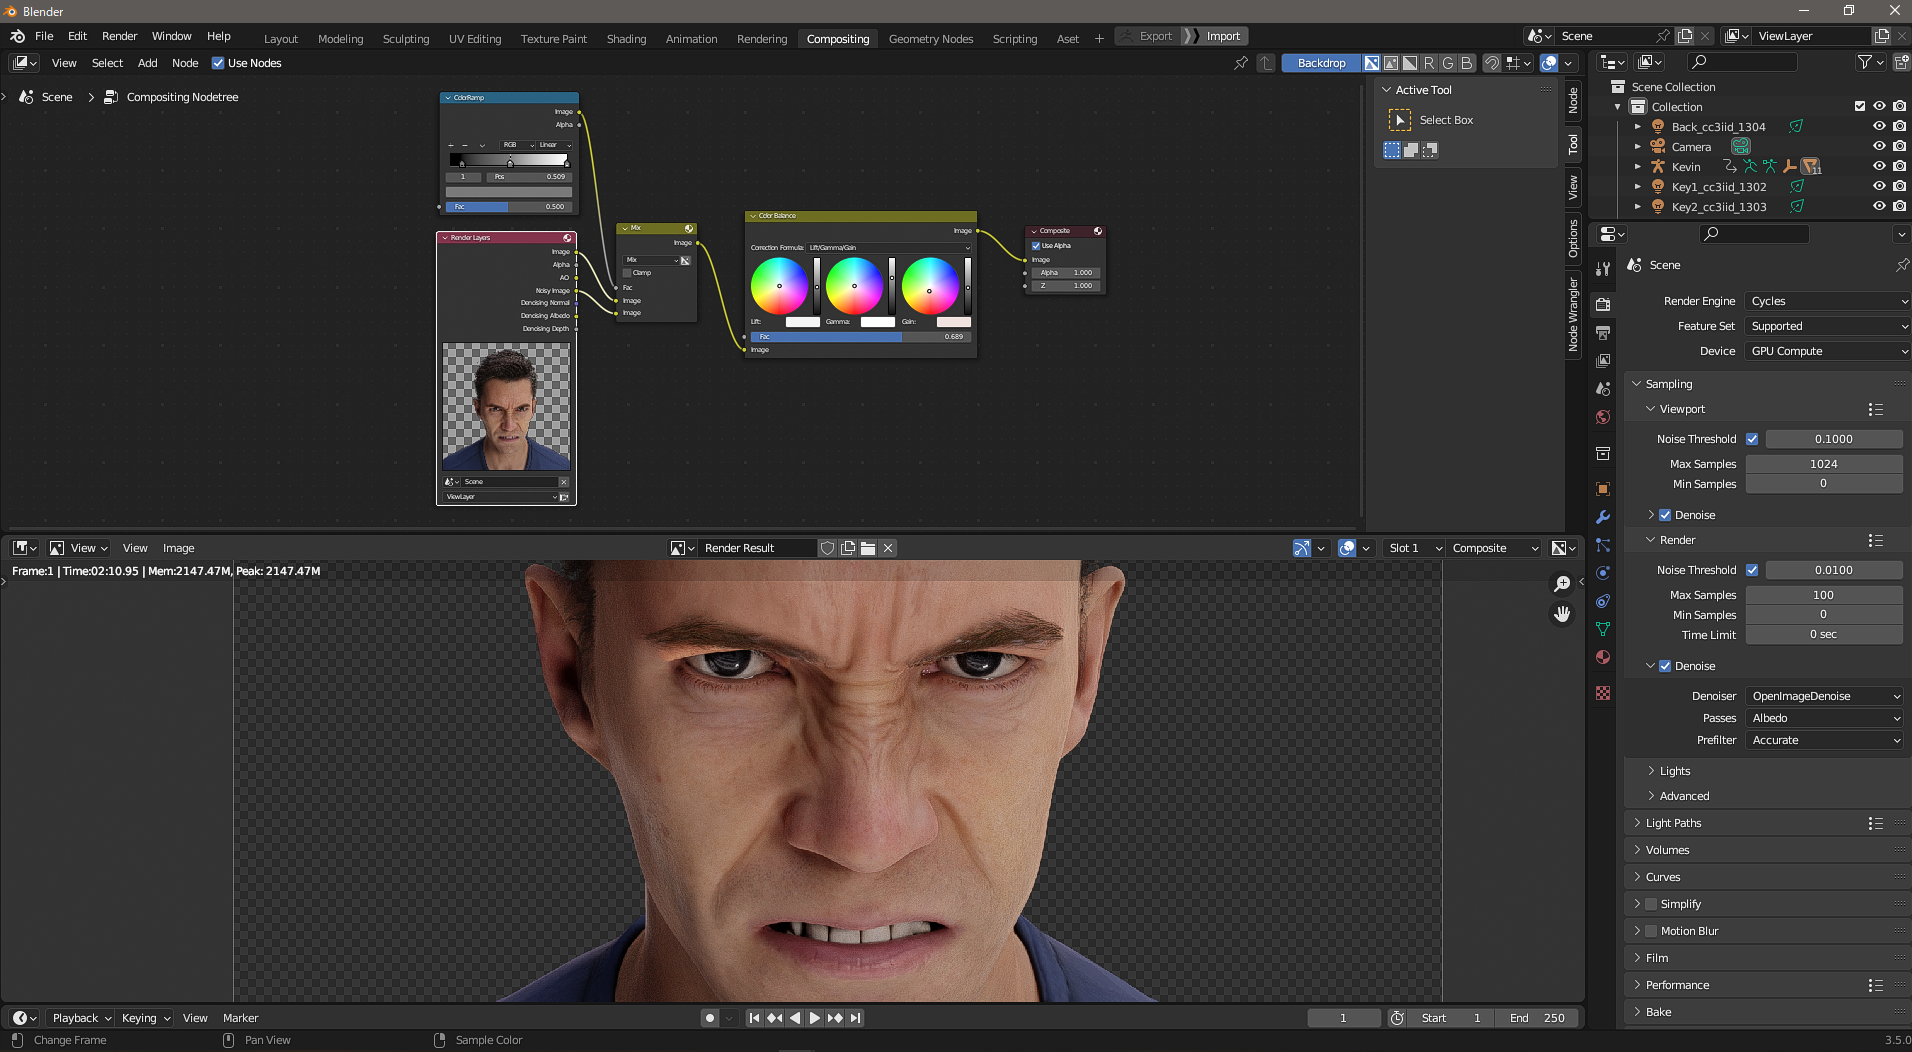Open the Object properties orange square tab
1912x1052 pixels.
[x=1603, y=489]
